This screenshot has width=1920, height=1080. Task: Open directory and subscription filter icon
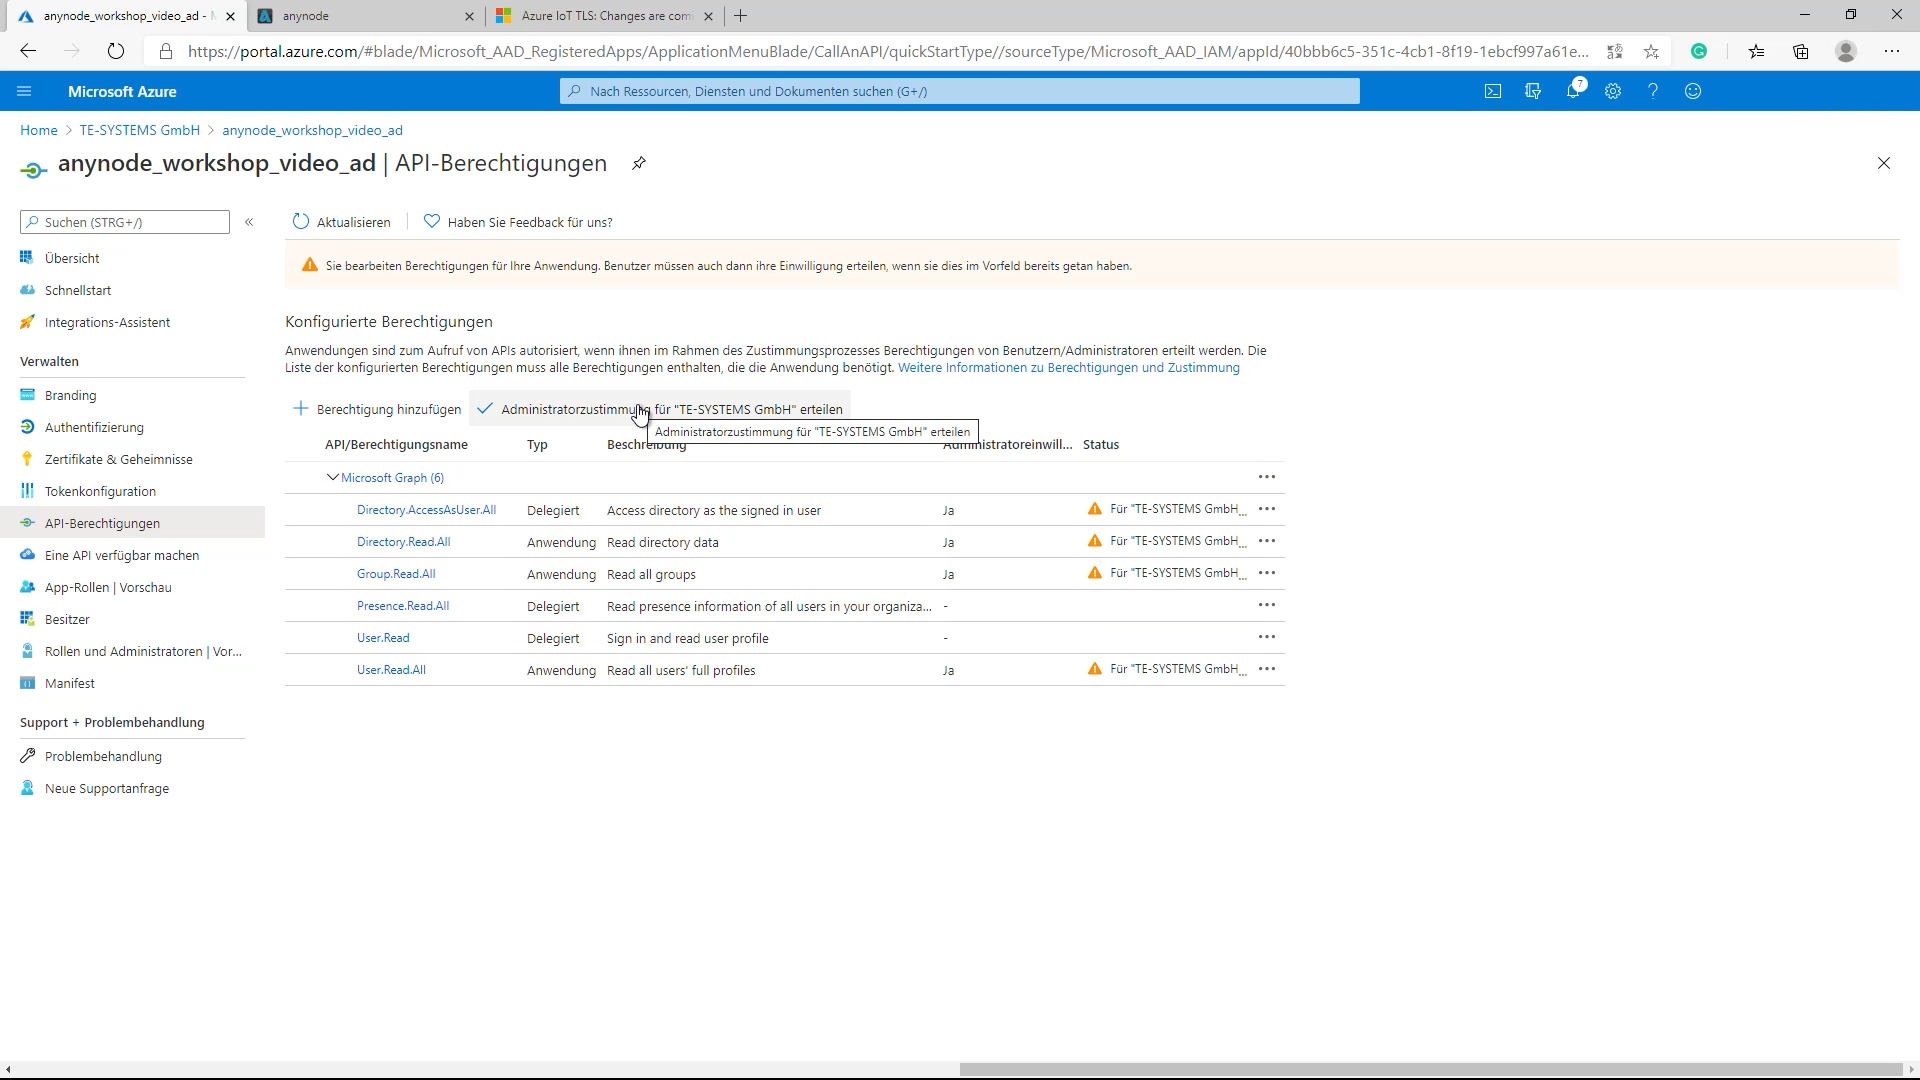(1533, 91)
